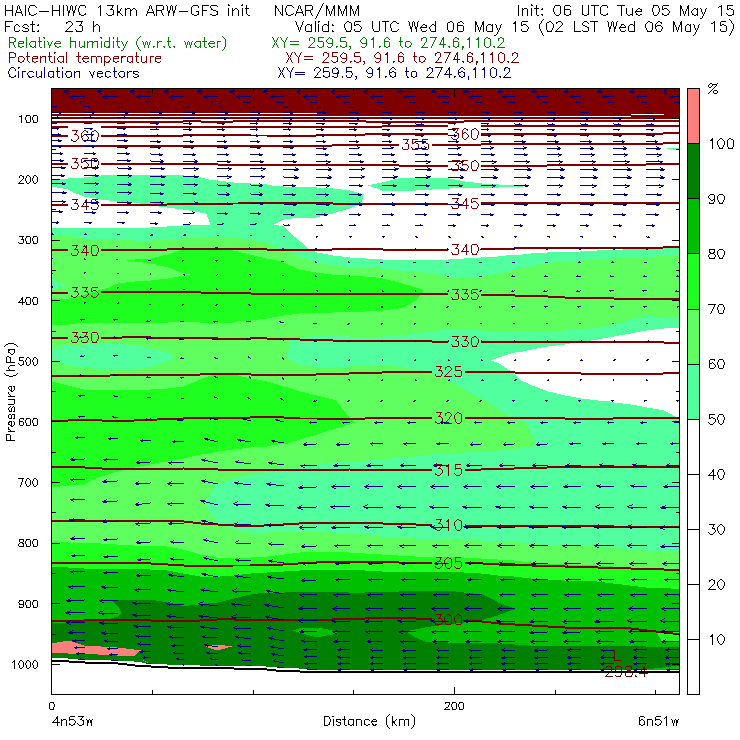This screenshot has width=740, height=740.
Task: Pick the 50–60% aqua green colorbar segment
Action: tap(693, 392)
